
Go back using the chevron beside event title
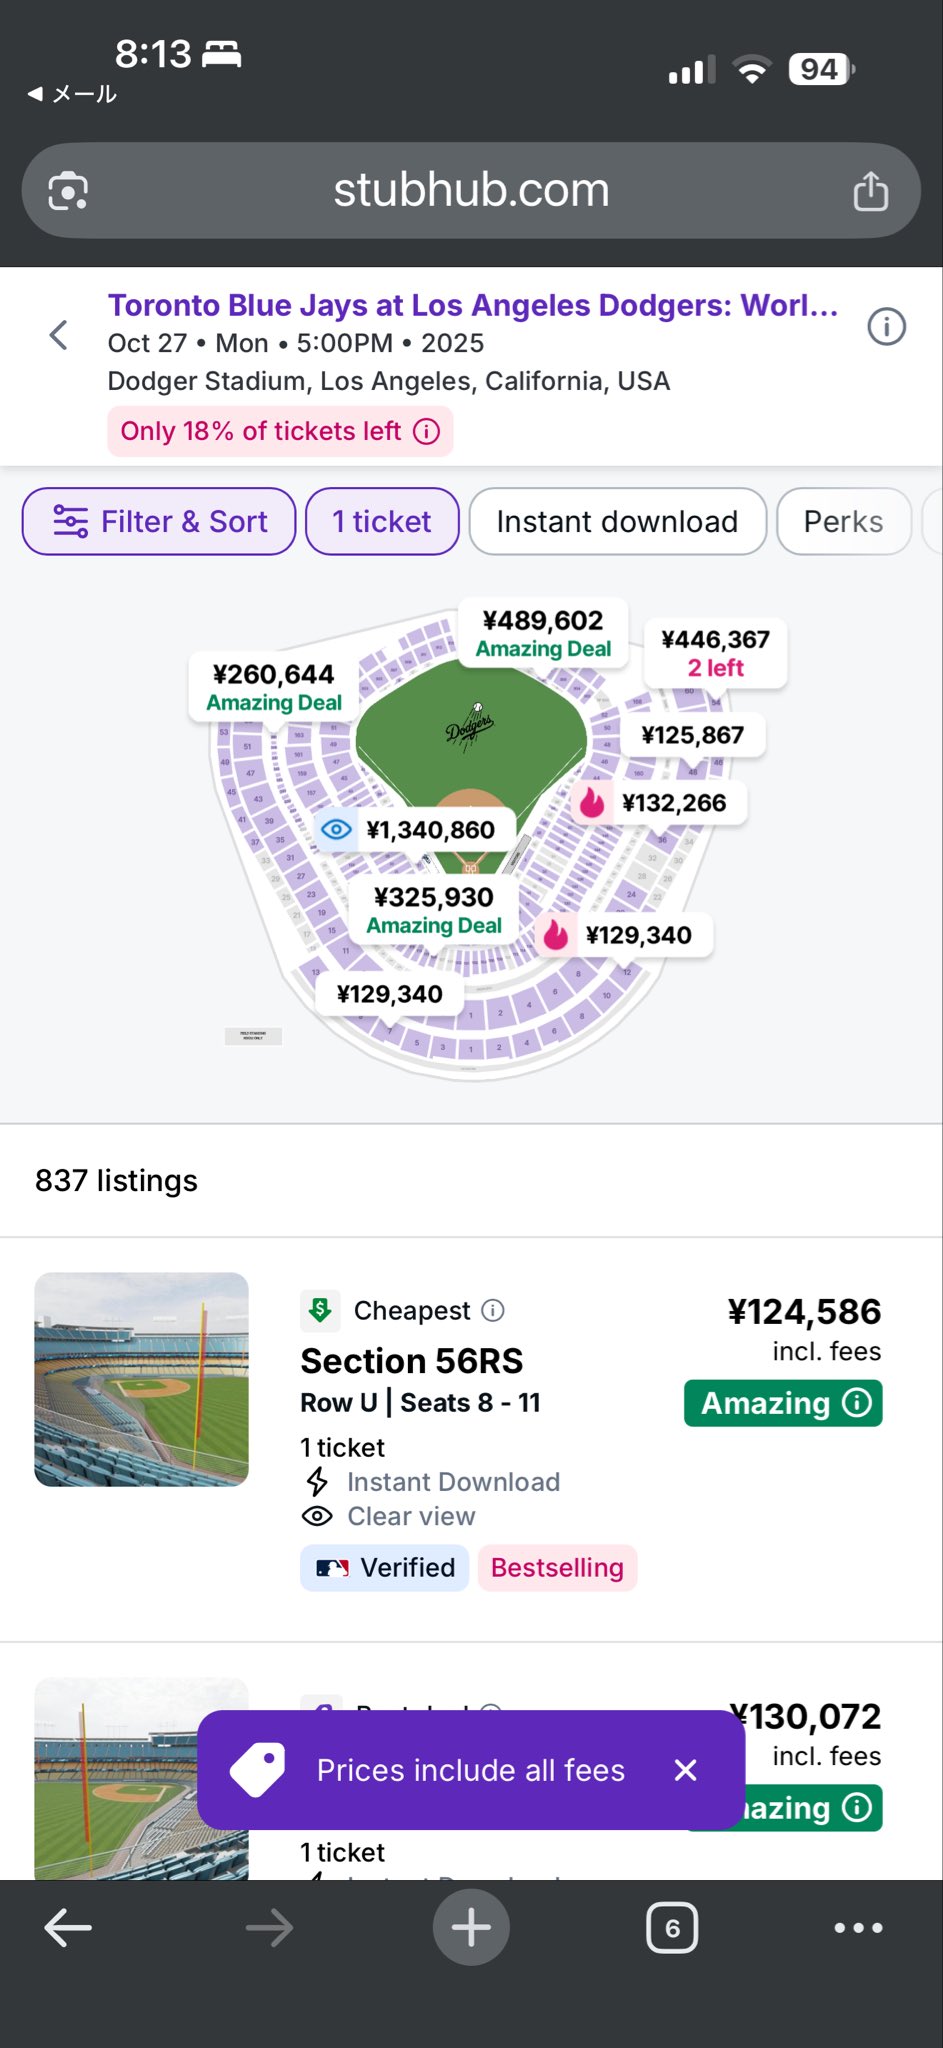(59, 335)
